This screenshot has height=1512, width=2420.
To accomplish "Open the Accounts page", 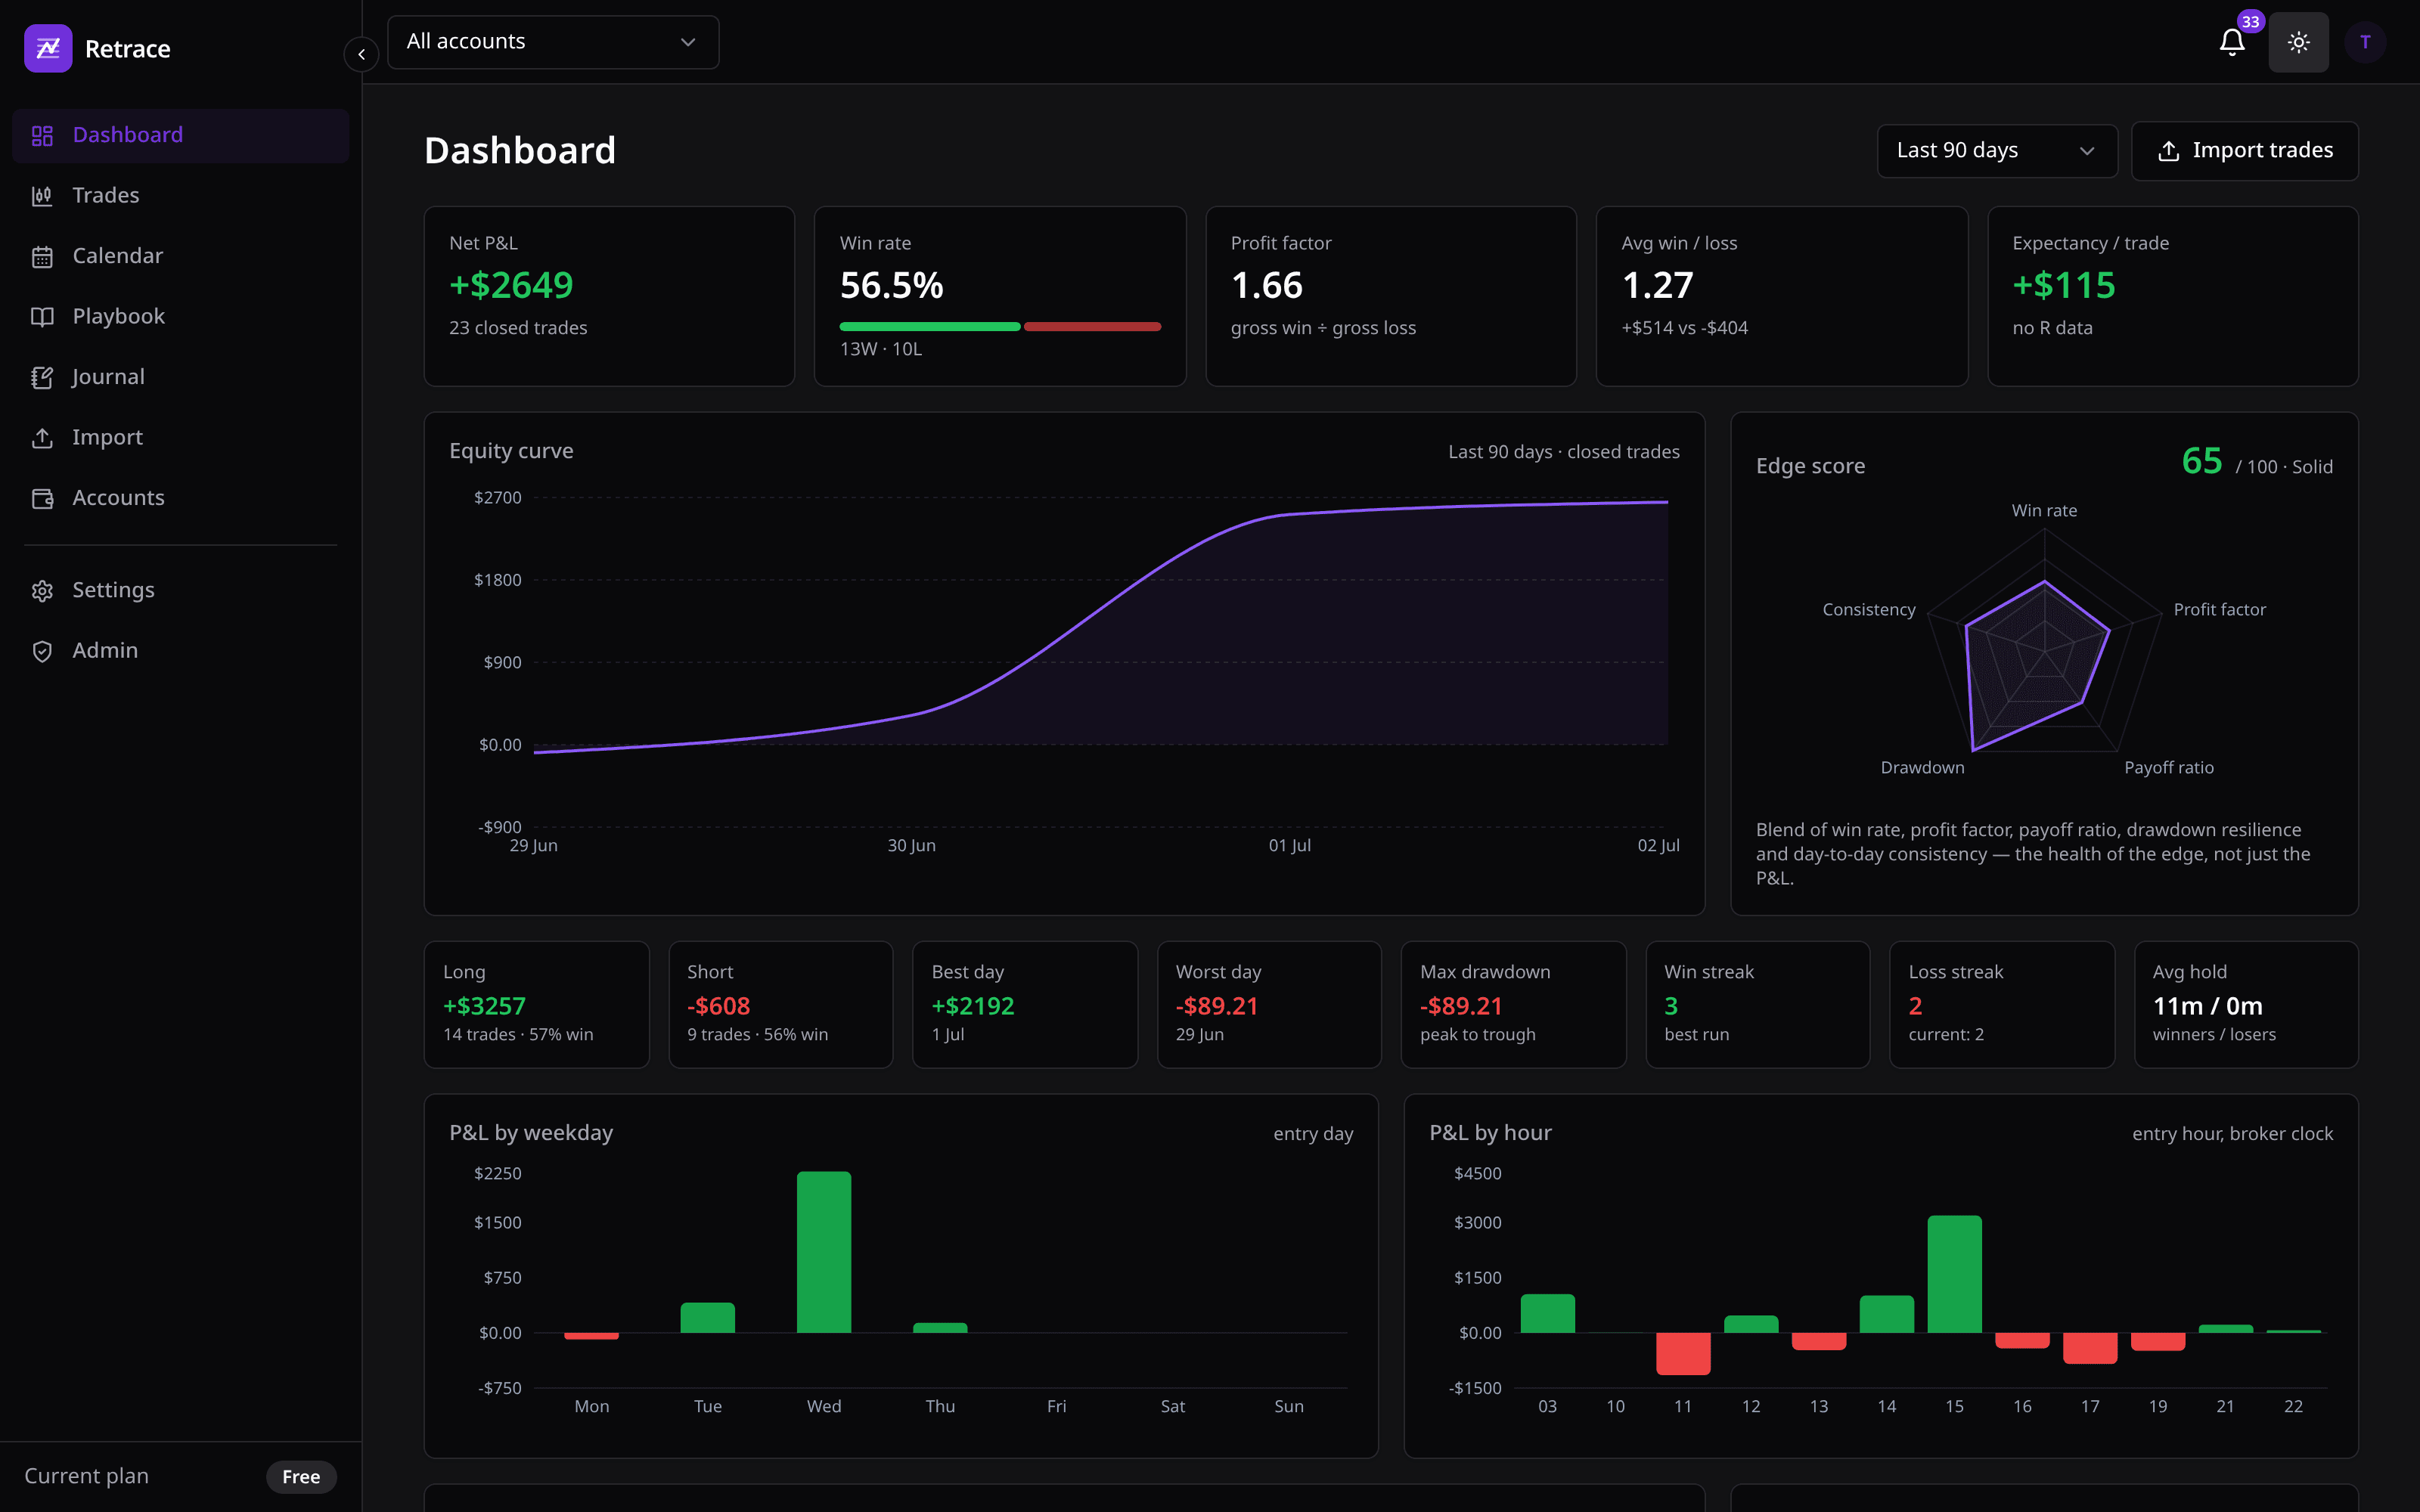I will [180, 498].
